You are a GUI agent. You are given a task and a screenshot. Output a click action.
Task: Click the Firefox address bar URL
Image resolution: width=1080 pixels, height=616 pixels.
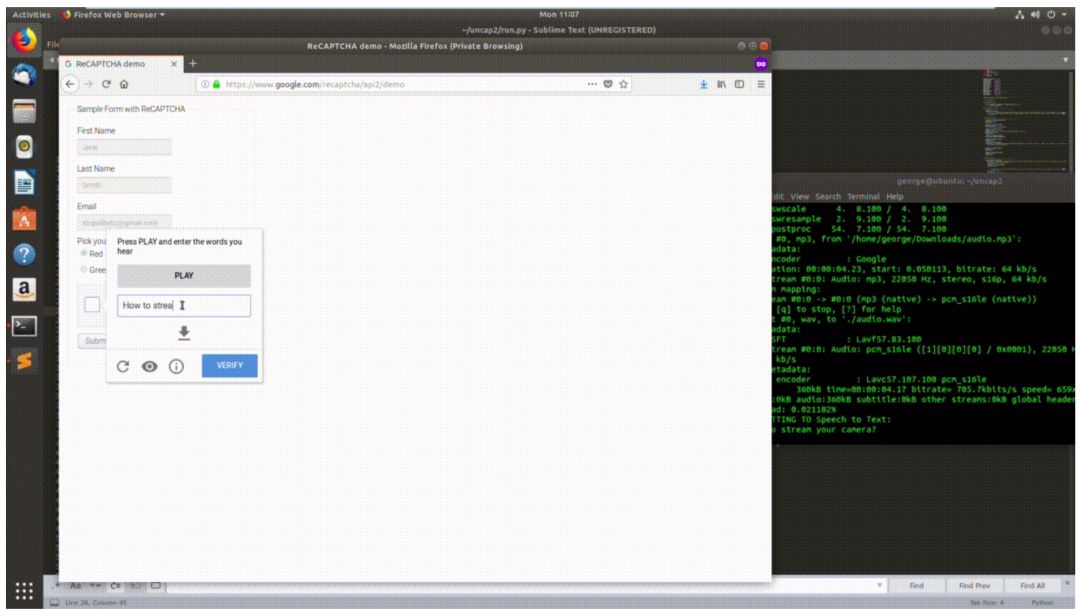pyautogui.click(x=315, y=84)
